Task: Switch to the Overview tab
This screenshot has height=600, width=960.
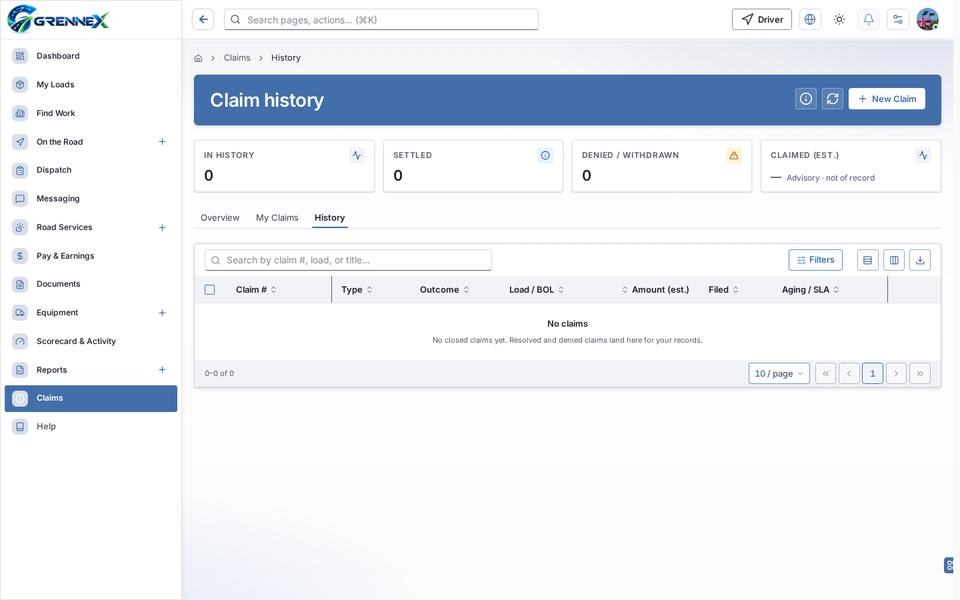Action: [x=220, y=218]
